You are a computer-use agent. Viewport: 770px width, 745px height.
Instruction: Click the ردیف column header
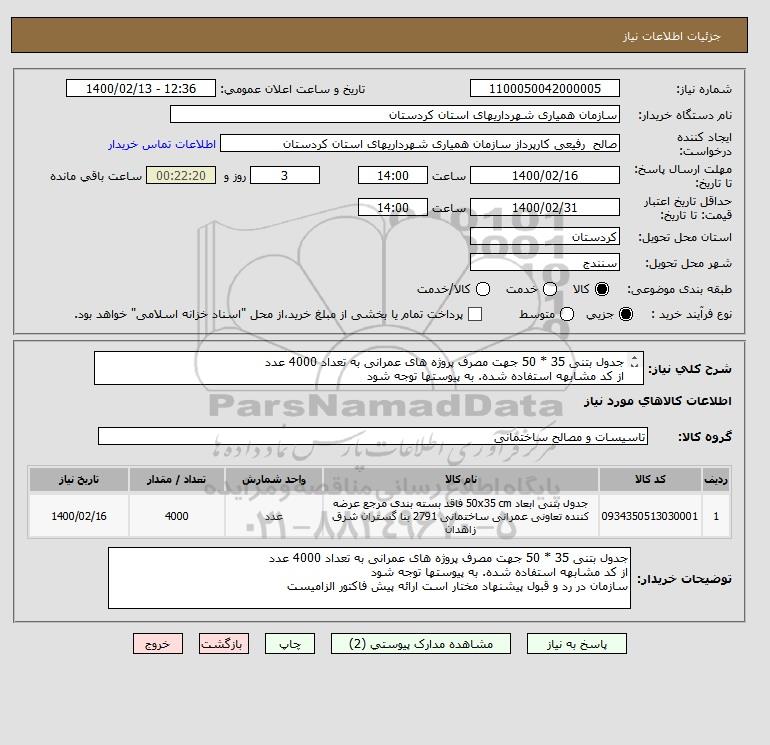click(716, 479)
